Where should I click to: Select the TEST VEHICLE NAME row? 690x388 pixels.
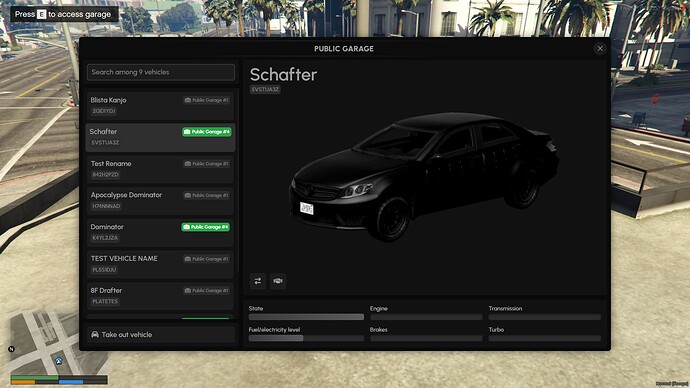coord(161,264)
